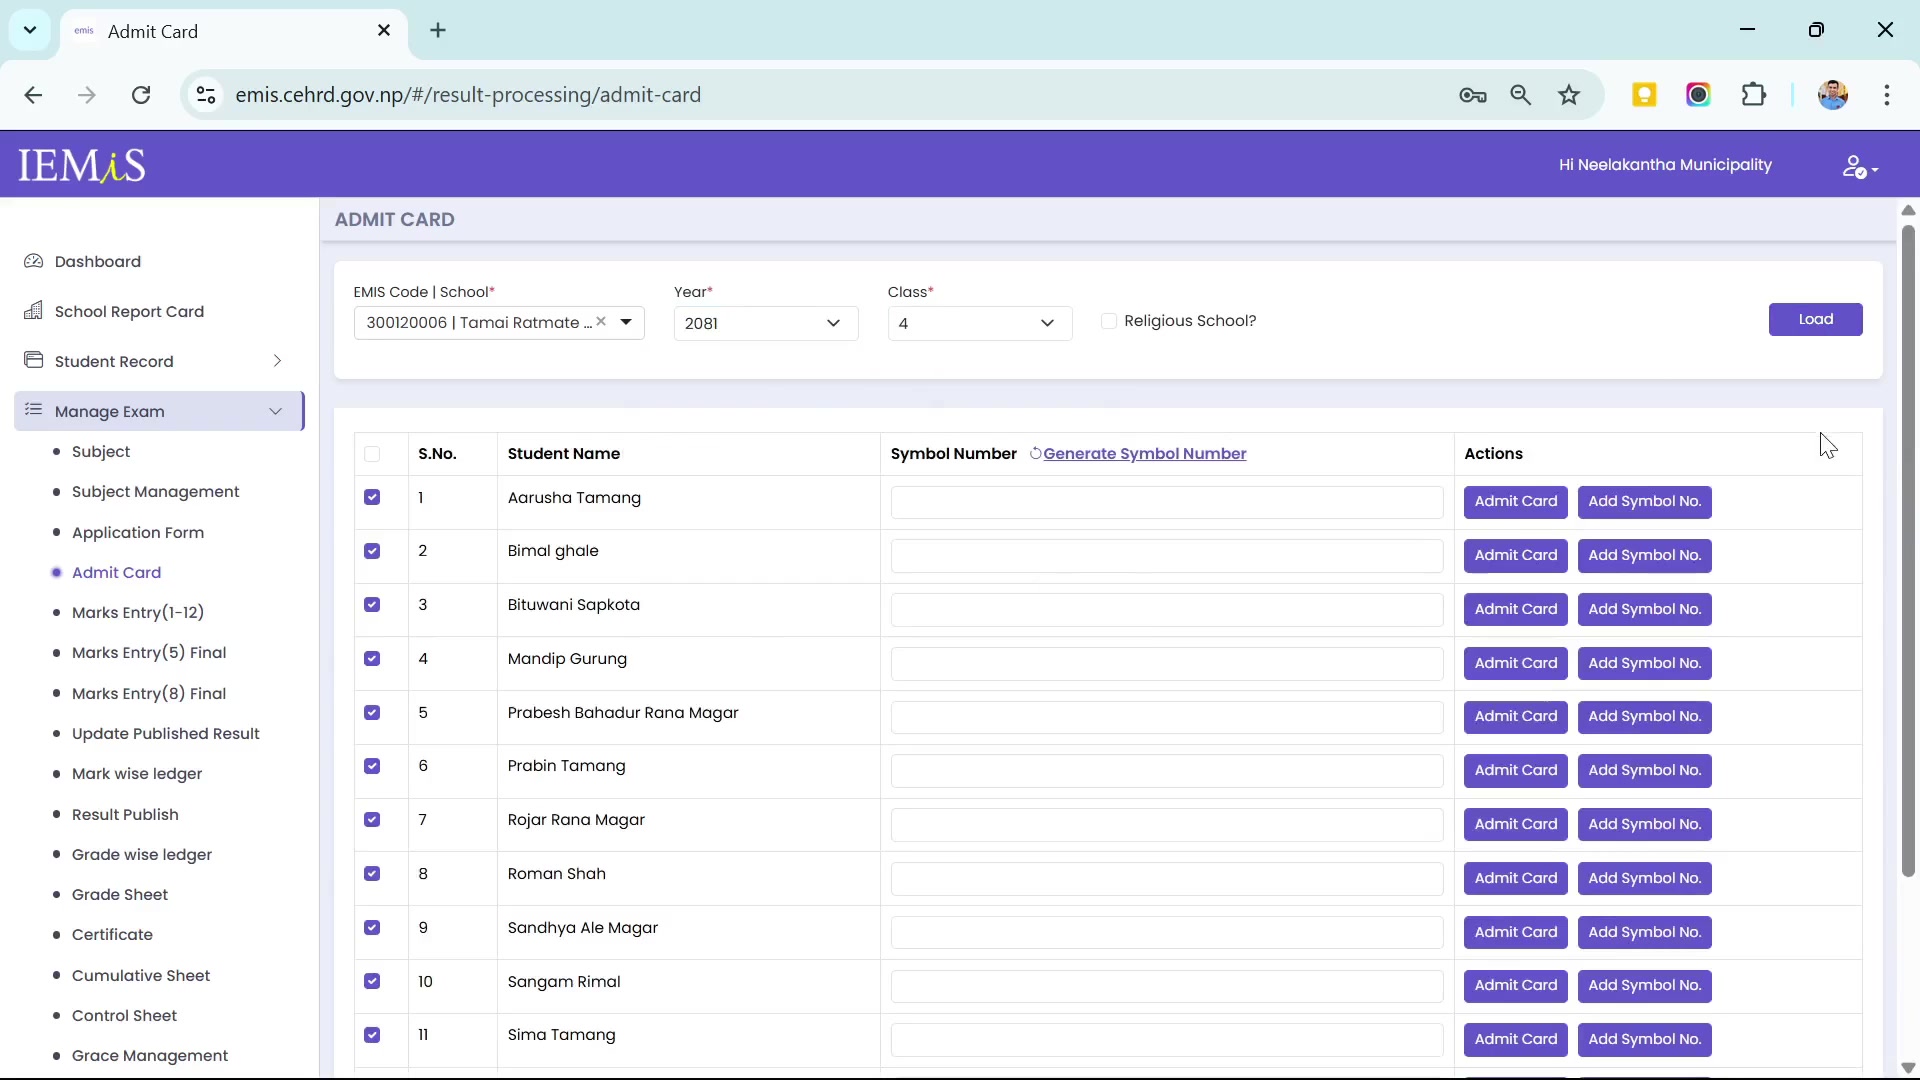This screenshot has height=1080, width=1920.
Task: Uncheck the checkbox for Mandip Gurung
Action: click(x=372, y=659)
